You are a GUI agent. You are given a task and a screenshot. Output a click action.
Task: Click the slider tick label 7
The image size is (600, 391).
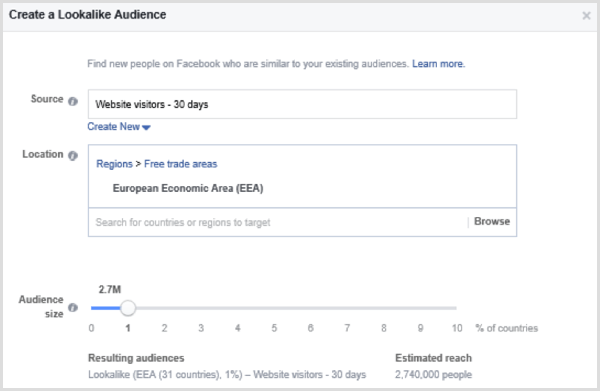coord(347,328)
